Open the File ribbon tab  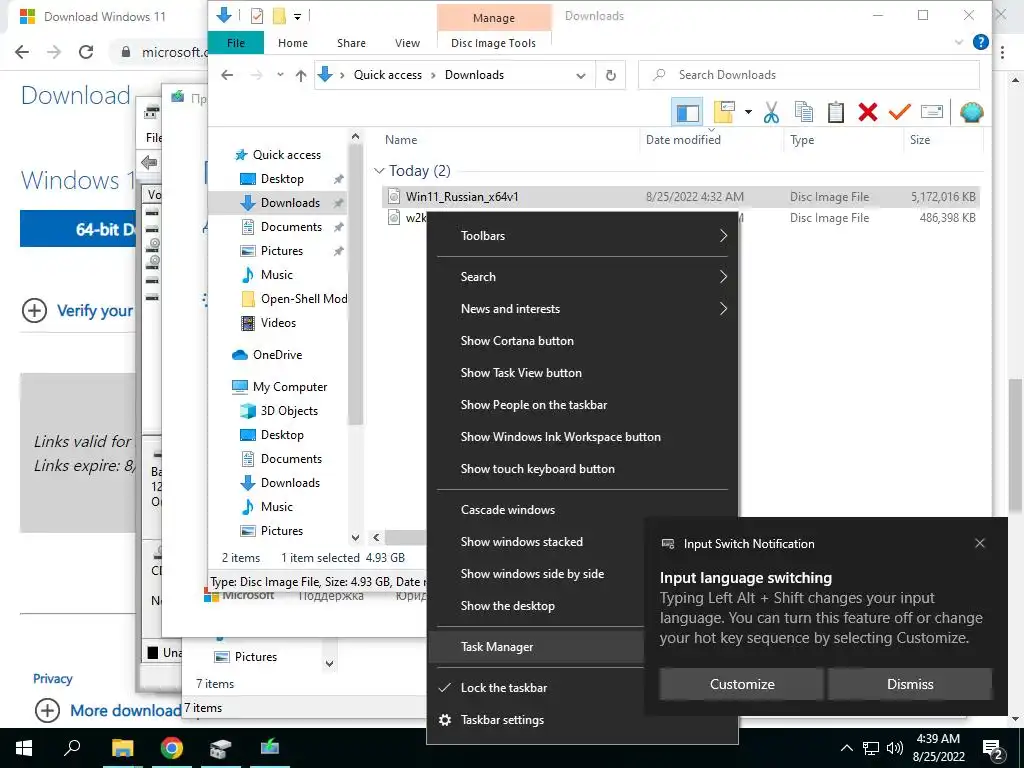pyautogui.click(x=236, y=43)
